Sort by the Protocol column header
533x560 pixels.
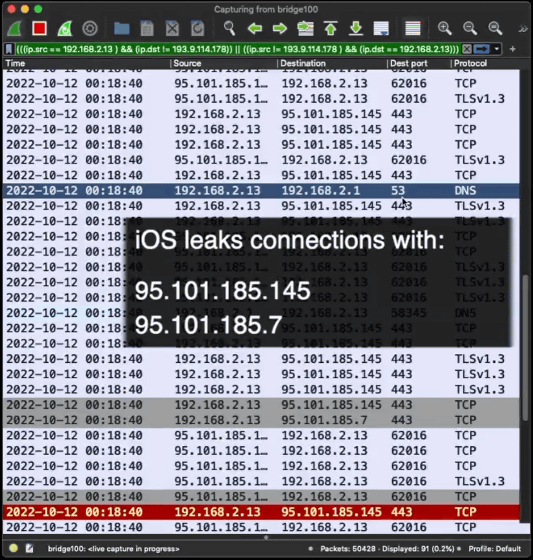pos(485,63)
